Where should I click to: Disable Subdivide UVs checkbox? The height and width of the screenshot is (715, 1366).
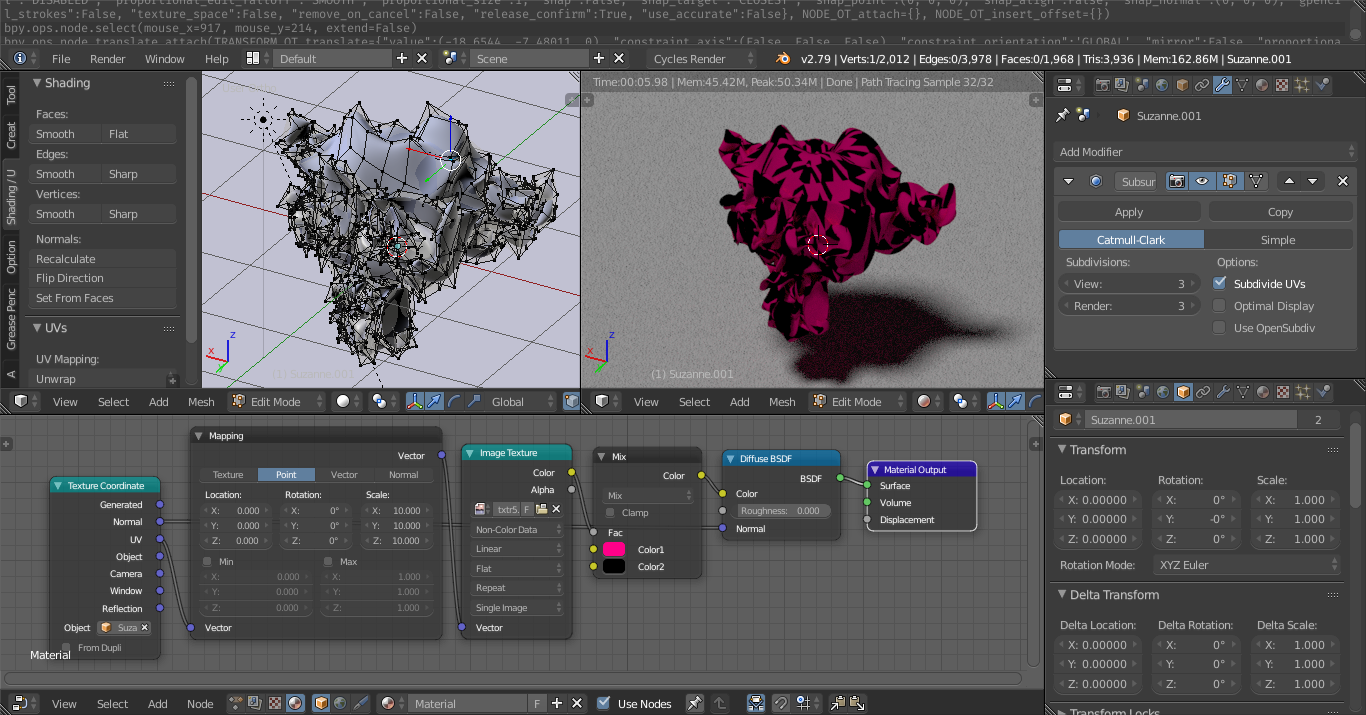[1219, 283]
